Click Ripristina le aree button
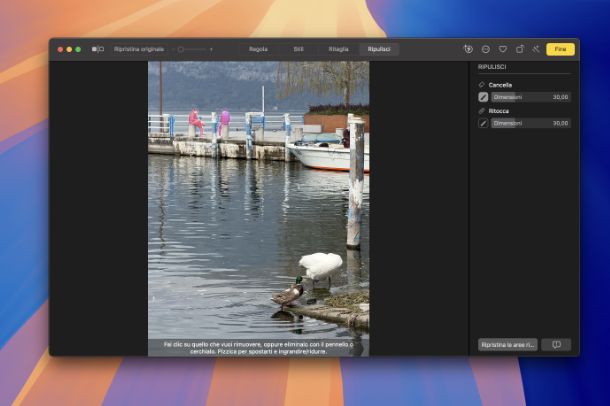 coord(508,345)
